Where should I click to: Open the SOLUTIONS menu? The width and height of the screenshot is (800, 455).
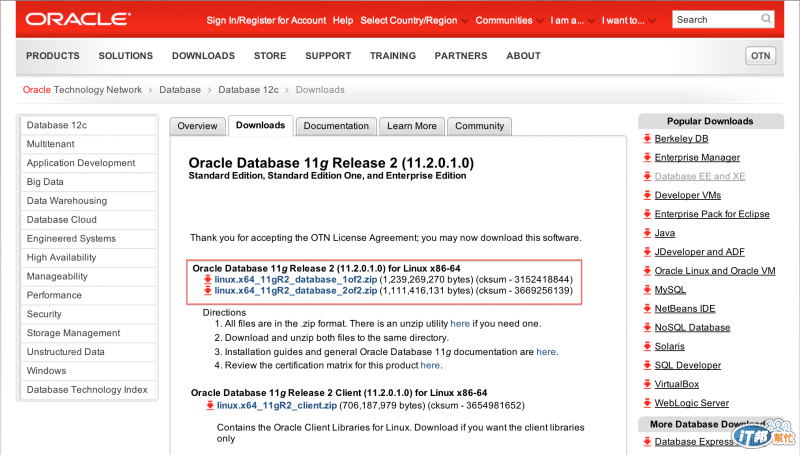tap(126, 56)
